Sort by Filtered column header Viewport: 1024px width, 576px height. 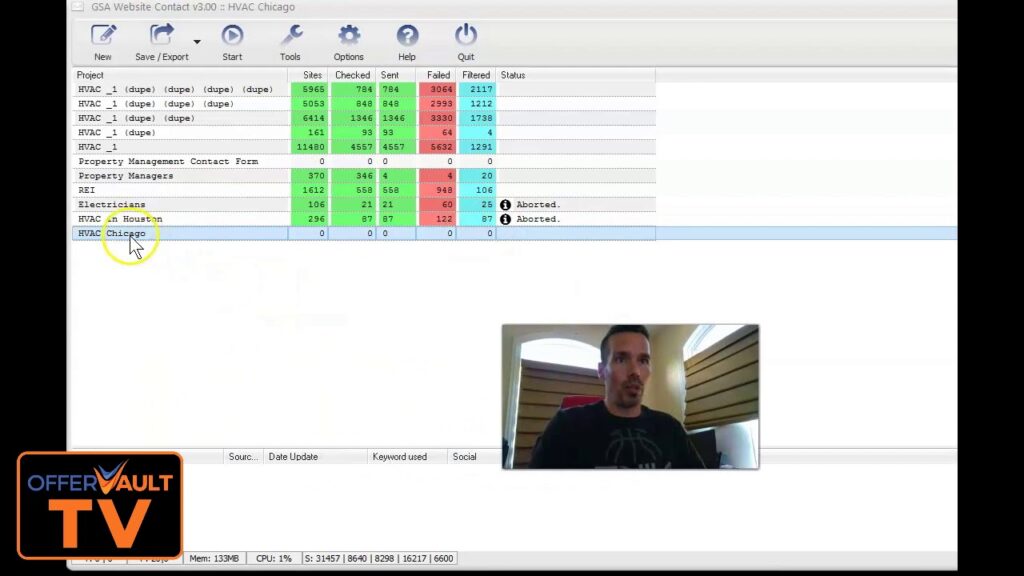point(476,75)
